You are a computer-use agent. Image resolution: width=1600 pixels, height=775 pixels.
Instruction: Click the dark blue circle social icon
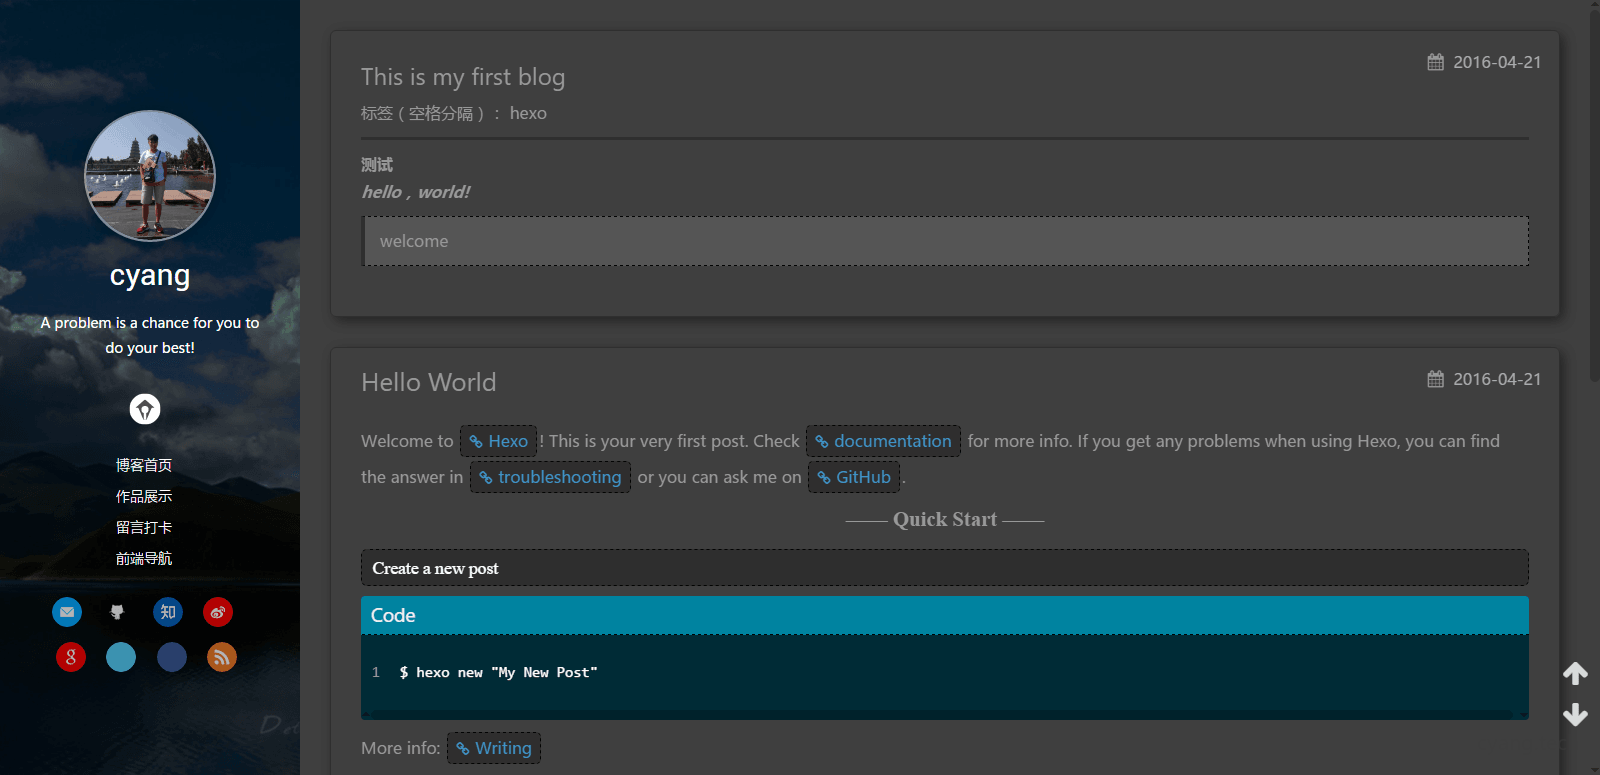[172, 657]
